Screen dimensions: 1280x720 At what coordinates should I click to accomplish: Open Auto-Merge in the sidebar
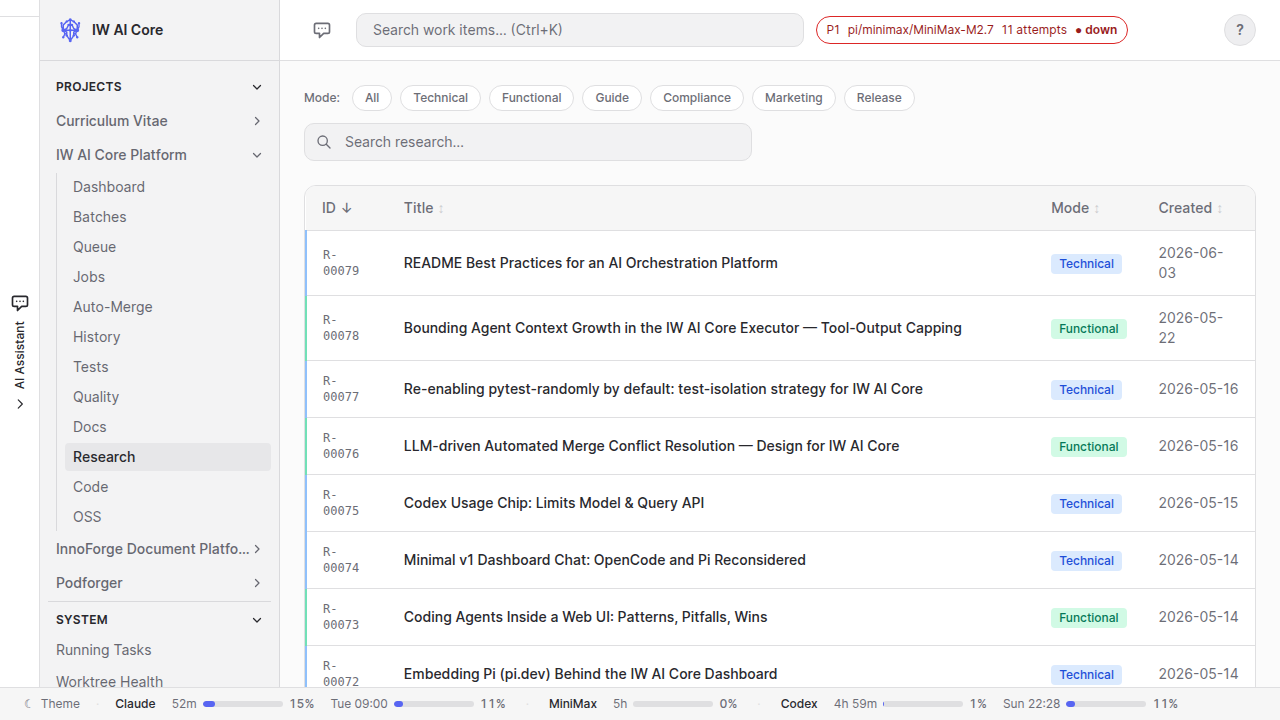point(168,307)
